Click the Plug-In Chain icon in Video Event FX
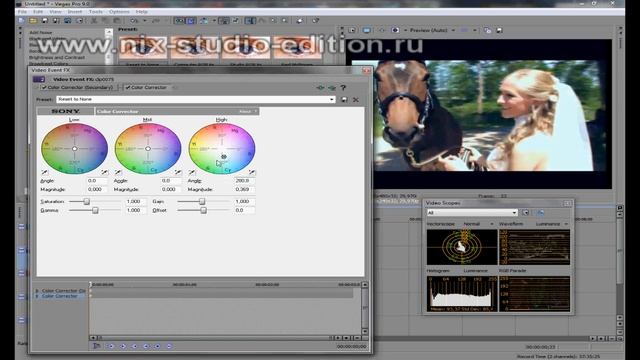Screen dimensions: 640x360 click(320, 87)
